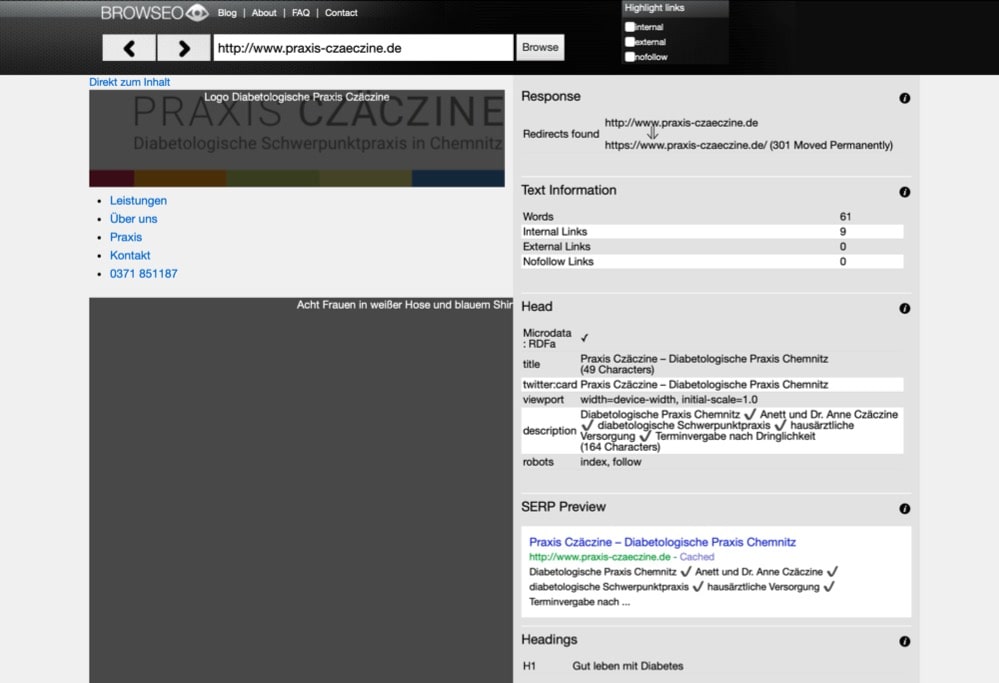999x683 pixels.
Task: Click the BROWSEO eye logo
Action: click(155, 13)
